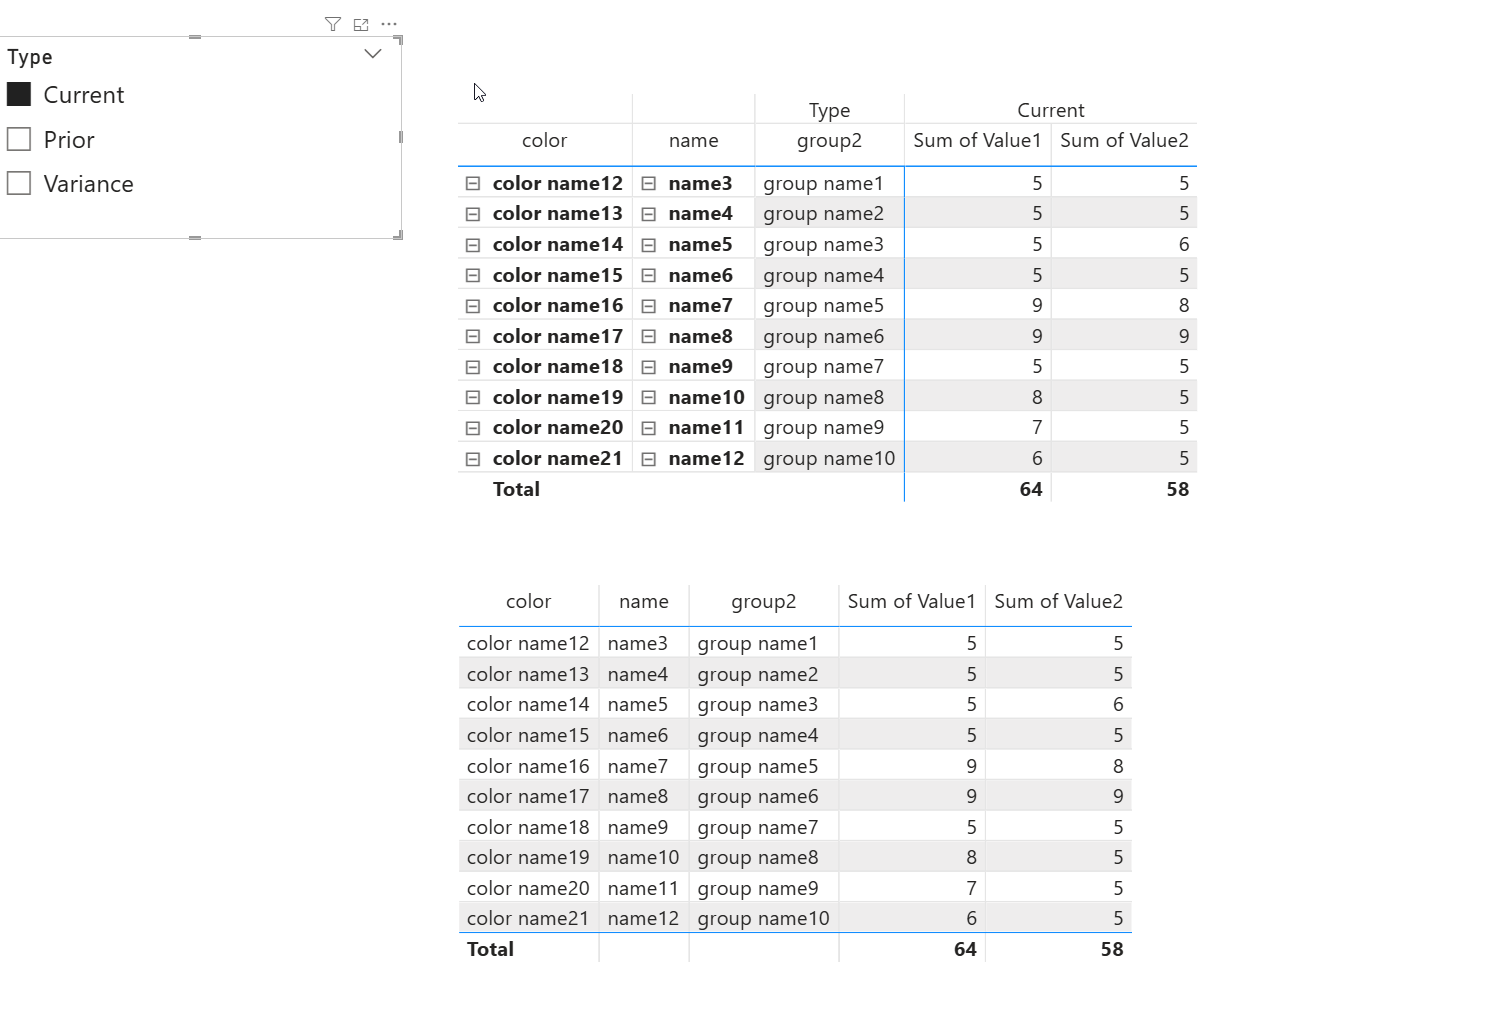
Task: Click the Current column group header
Action: click(1050, 110)
